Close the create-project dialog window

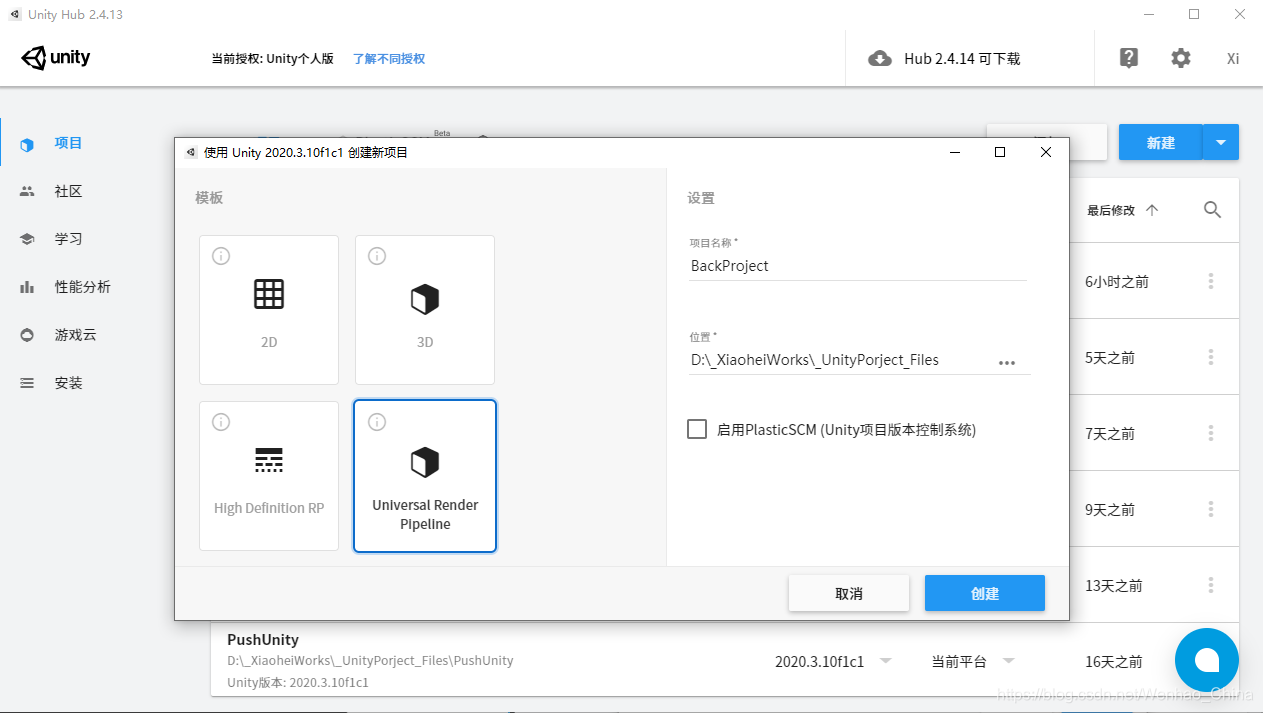(1045, 152)
